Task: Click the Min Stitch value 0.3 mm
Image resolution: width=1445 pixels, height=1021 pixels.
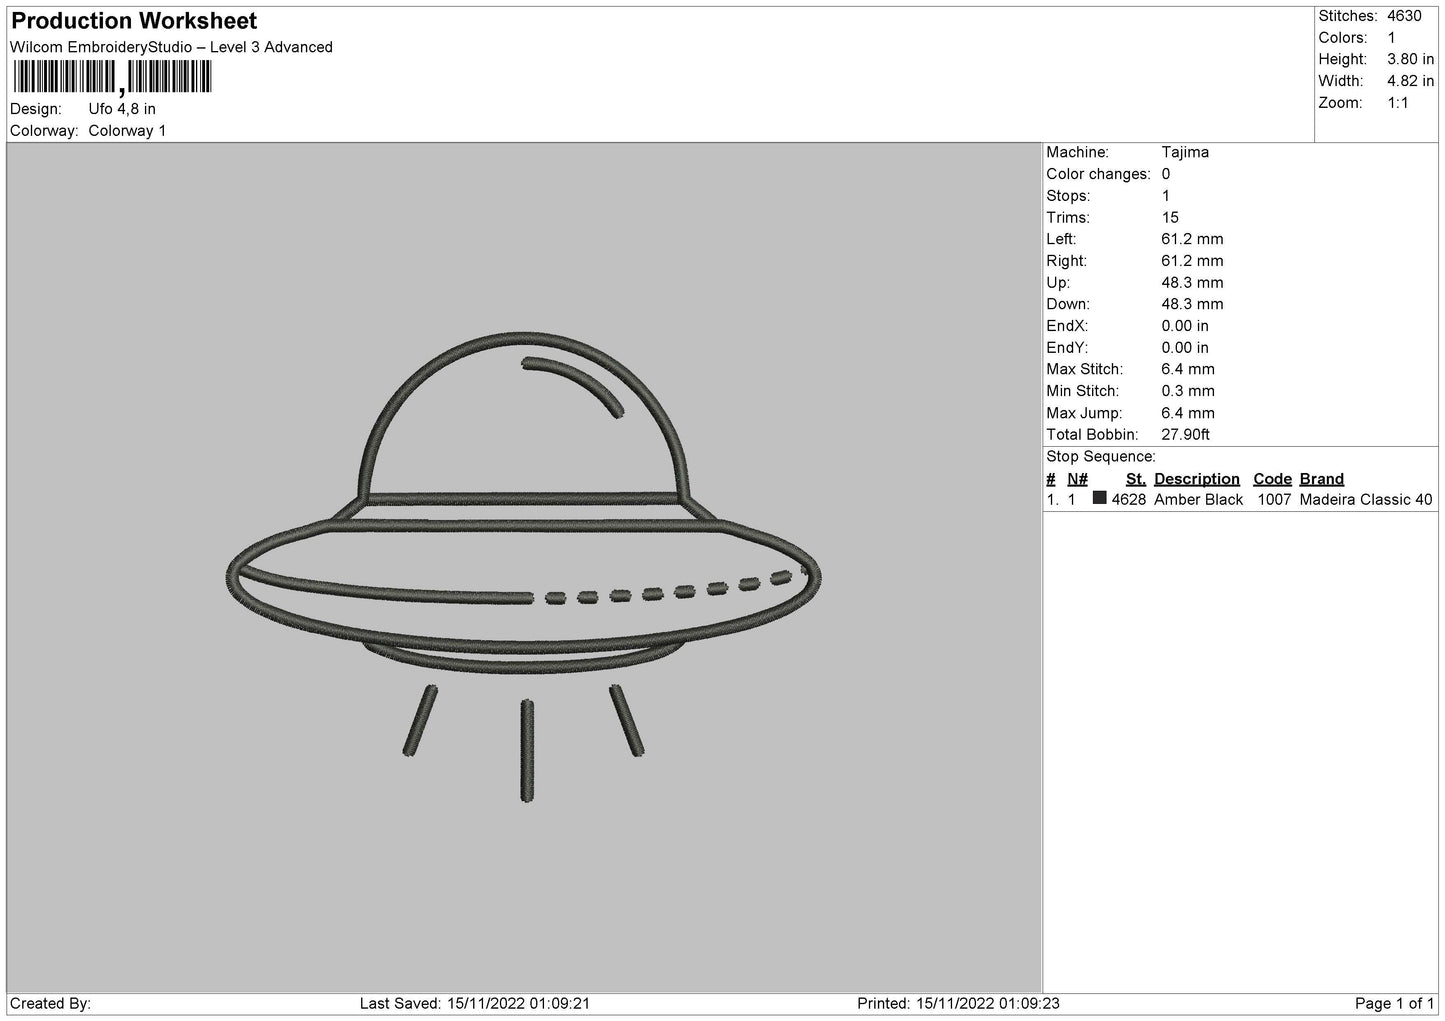Action: tap(1188, 391)
